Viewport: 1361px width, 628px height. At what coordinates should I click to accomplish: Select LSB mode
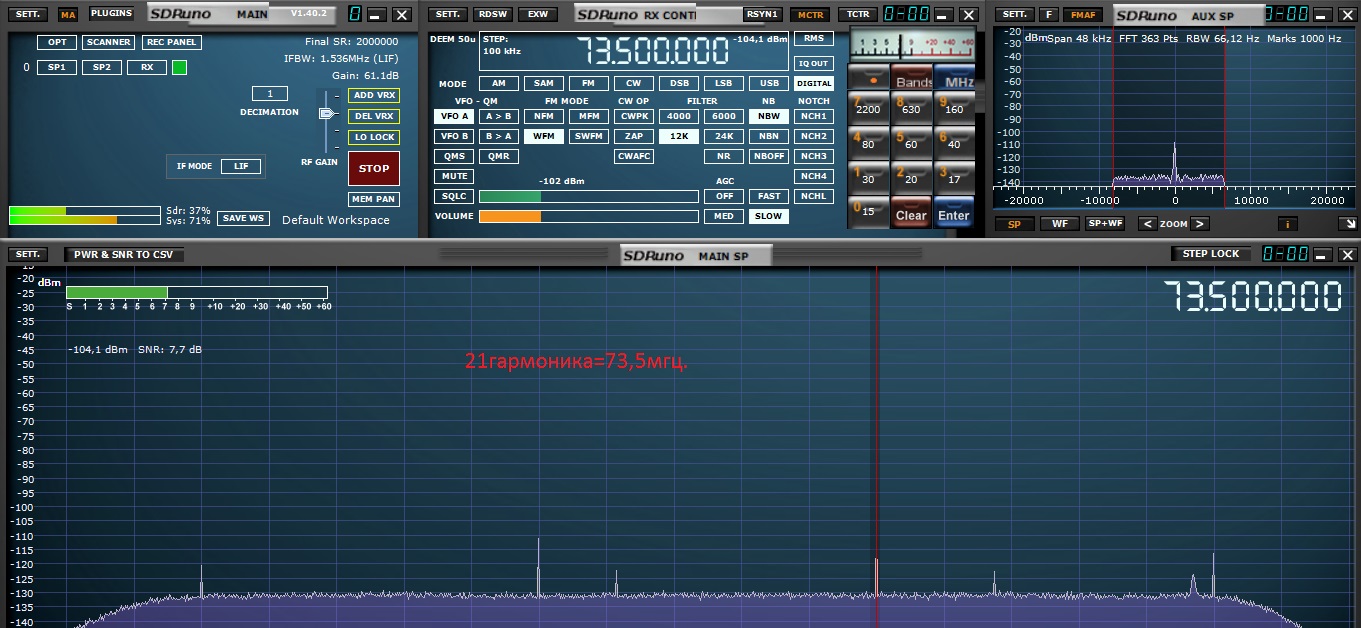723,84
